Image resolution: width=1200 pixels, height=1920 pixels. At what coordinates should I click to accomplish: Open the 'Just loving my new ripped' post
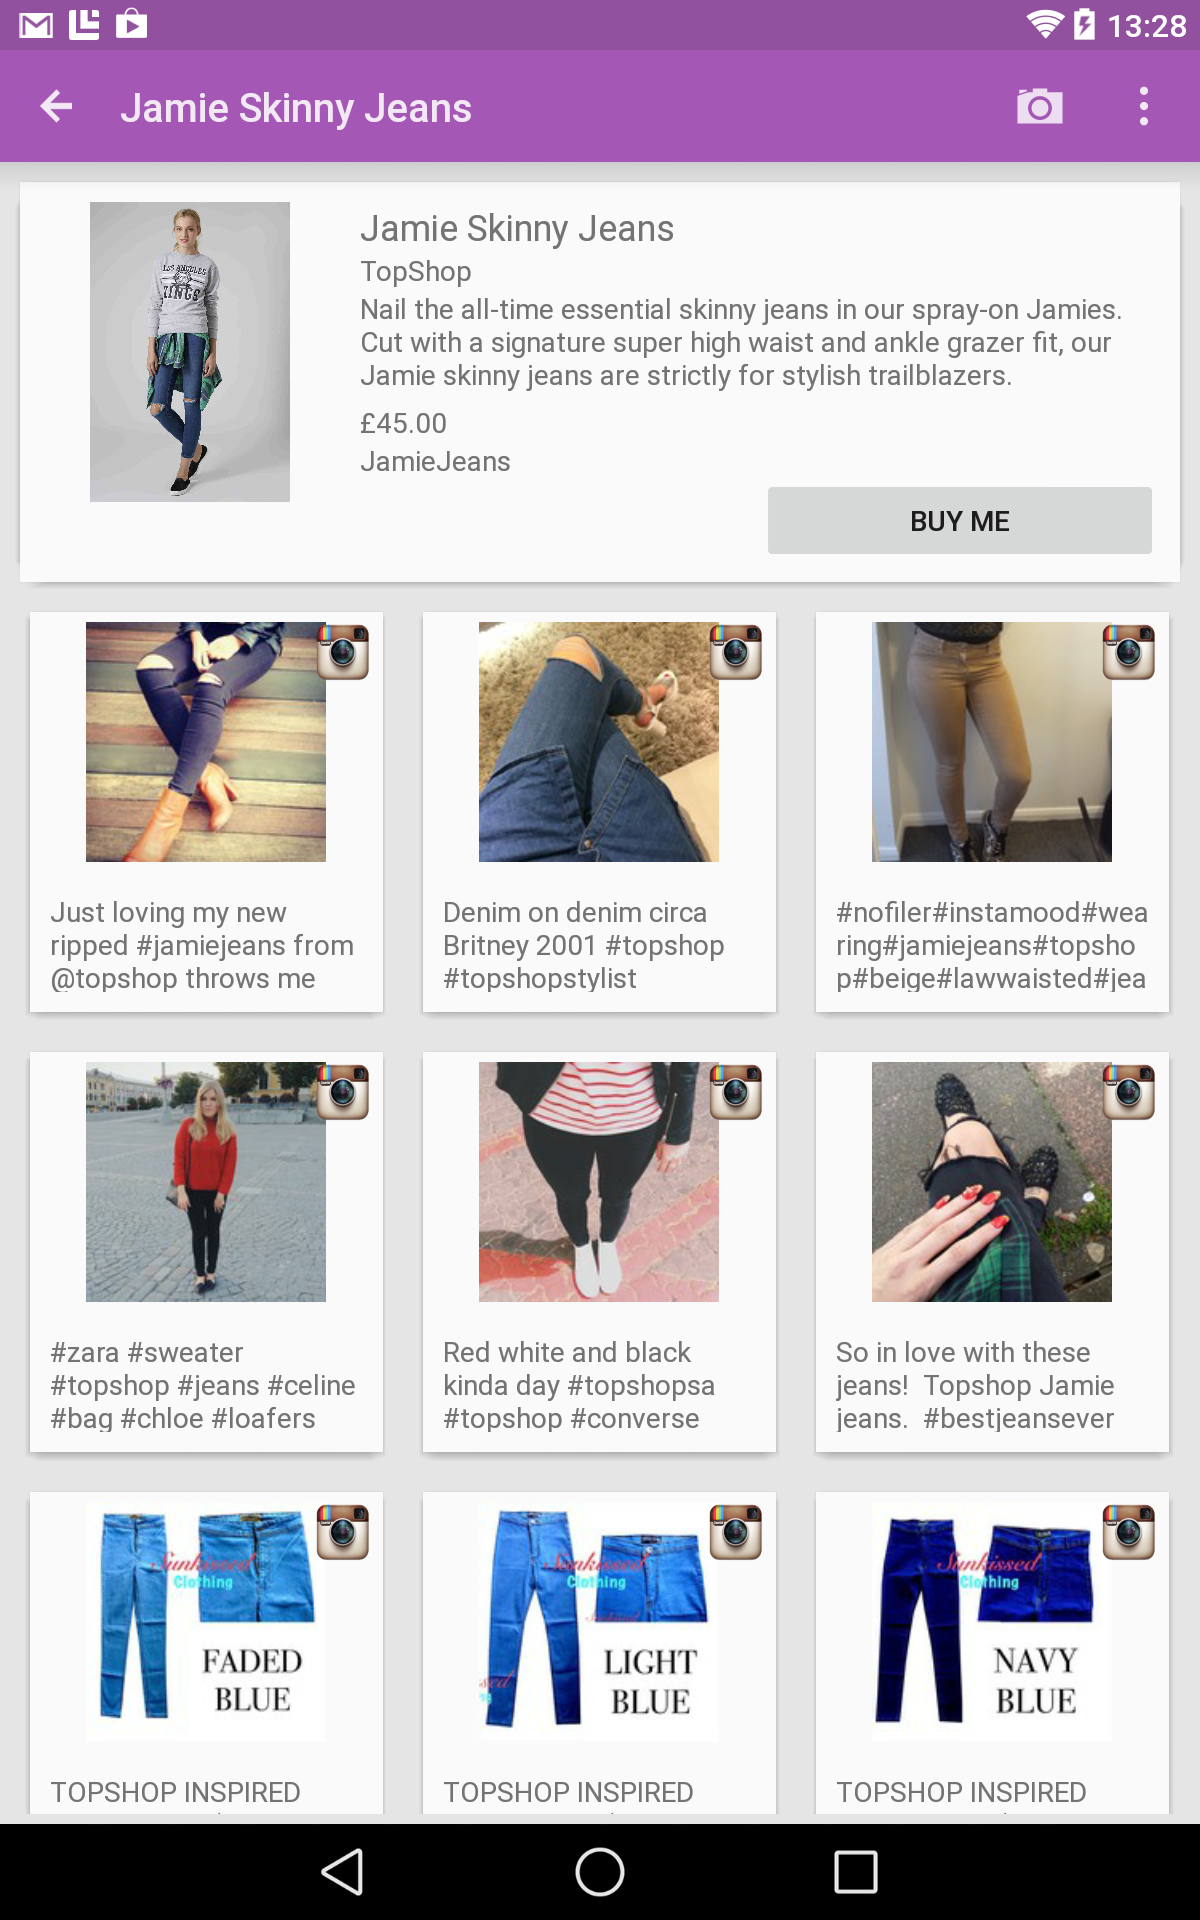(x=206, y=812)
